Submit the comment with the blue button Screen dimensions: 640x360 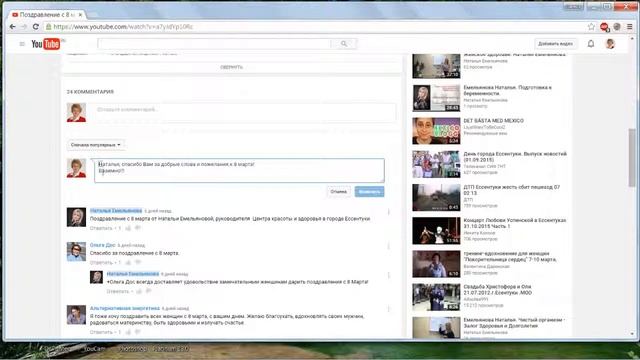coord(369,191)
